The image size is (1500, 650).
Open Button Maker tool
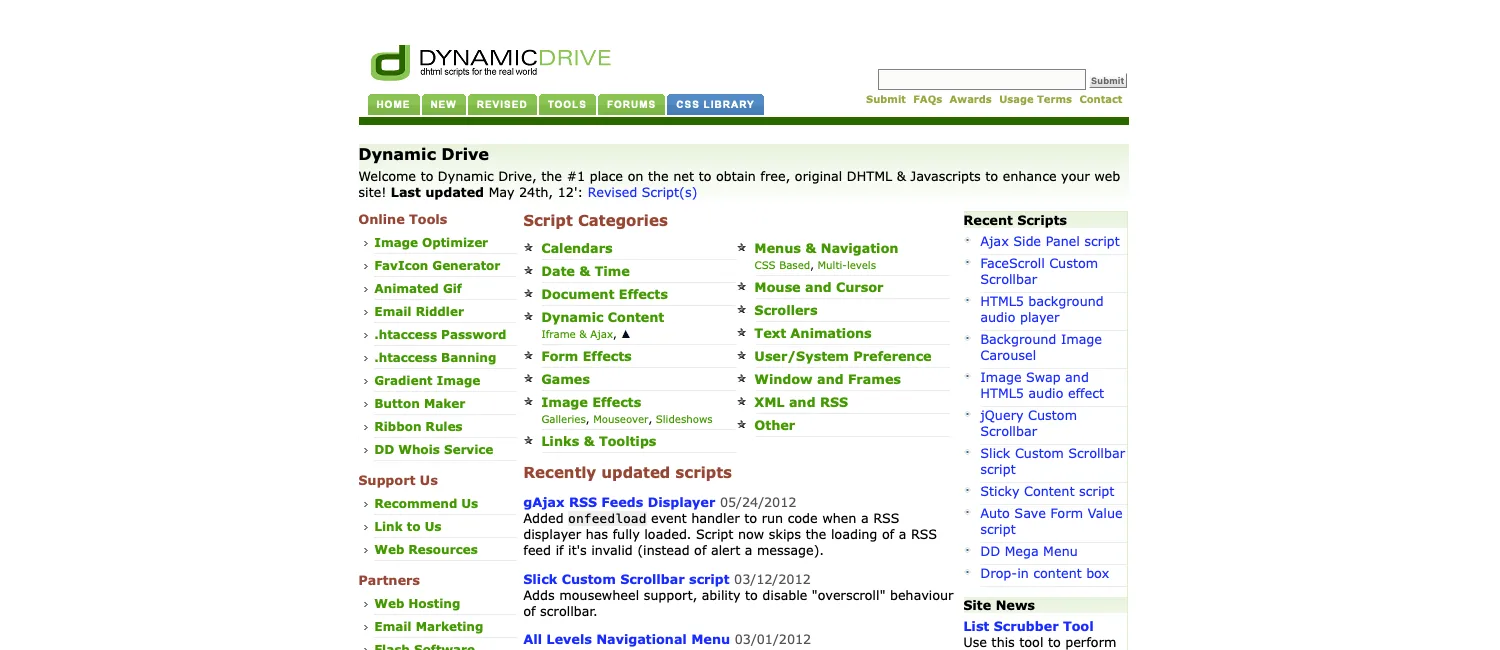[420, 404]
